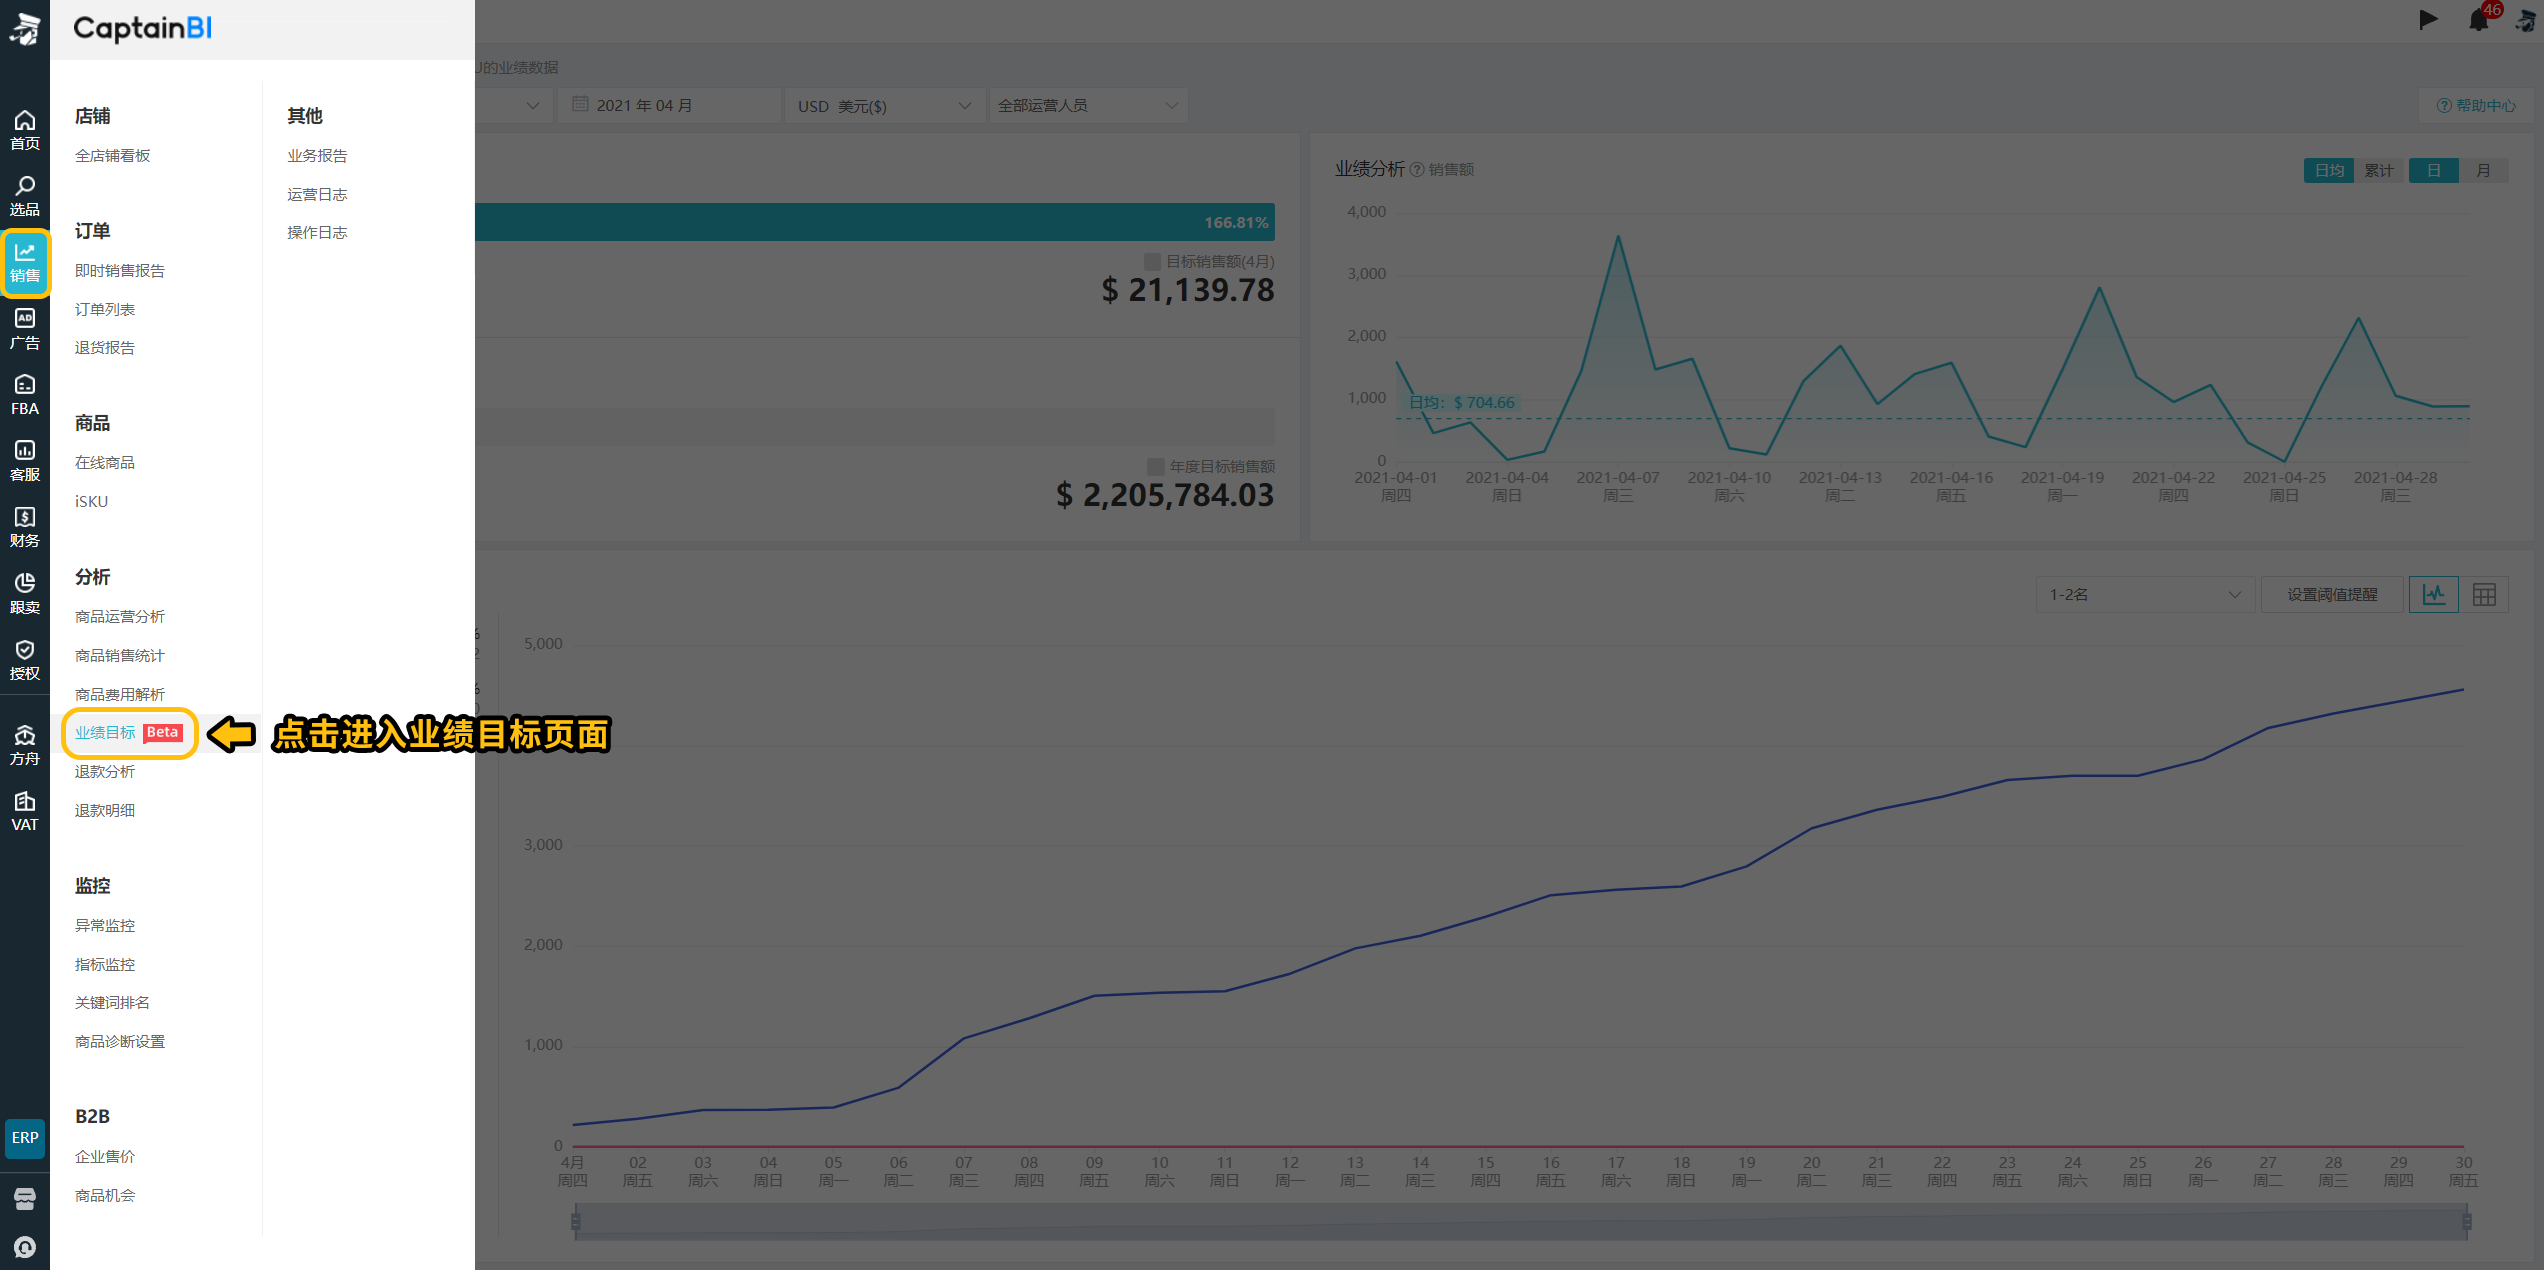This screenshot has height=1270, width=2544.
Task: Open 商品机会 menu item
Action: (105, 1196)
